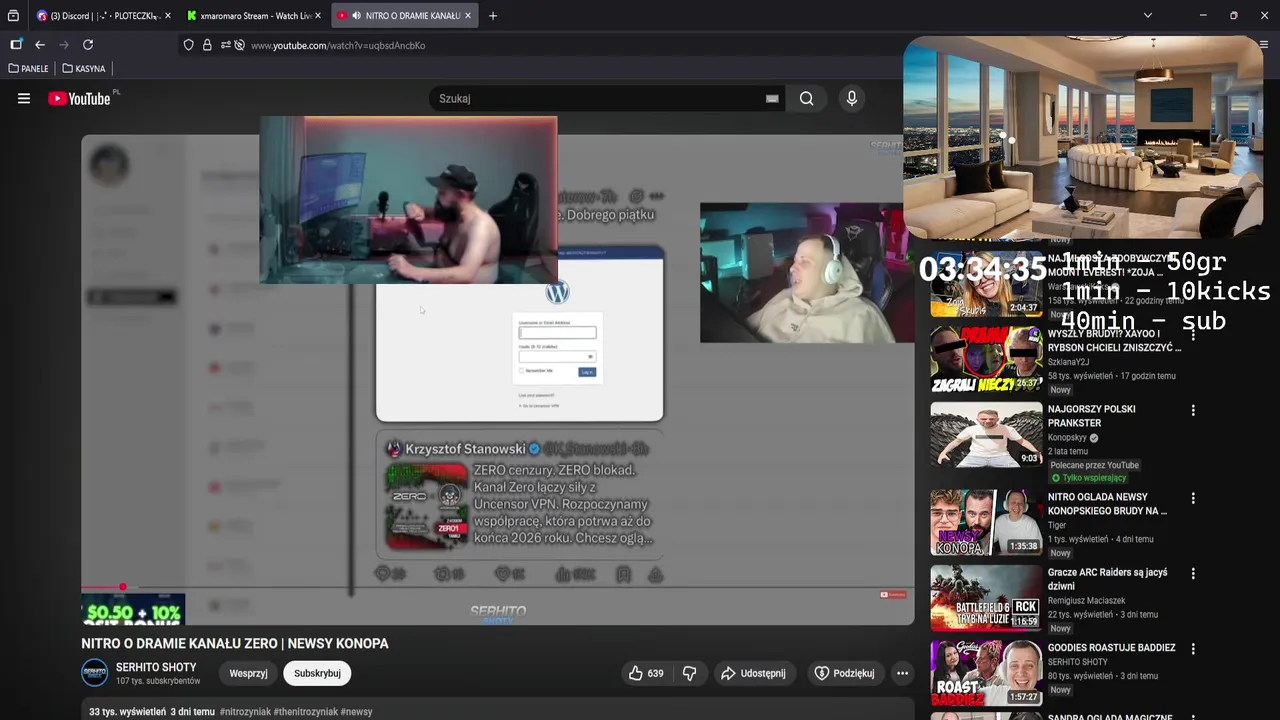Screen dimensions: 1280x720
Task: Click the magnifier search button
Action: (x=806, y=98)
